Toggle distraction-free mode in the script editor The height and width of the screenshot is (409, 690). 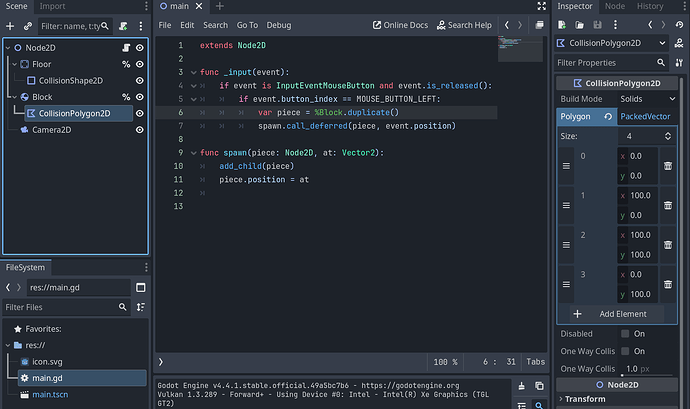point(541,6)
